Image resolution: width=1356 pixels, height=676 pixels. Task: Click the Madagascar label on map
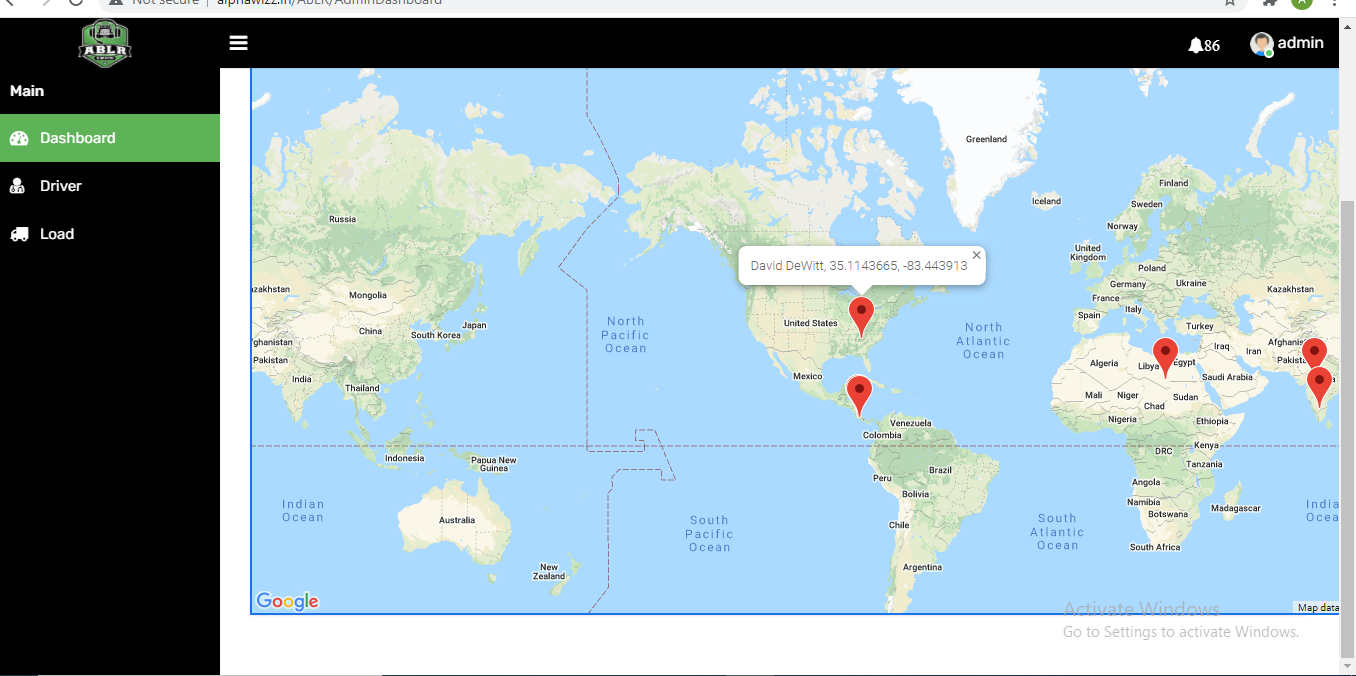coord(1236,508)
